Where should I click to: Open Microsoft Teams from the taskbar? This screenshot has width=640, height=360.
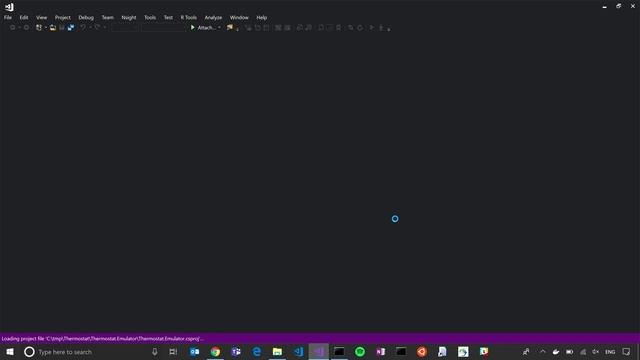pyautogui.click(x=236, y=352)
